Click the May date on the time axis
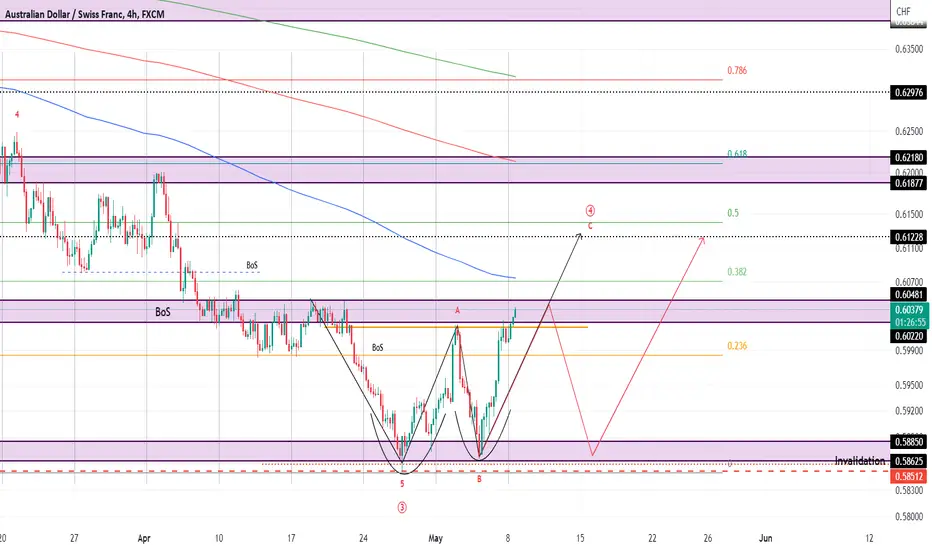This screenshot has width=932, height=550. (x=436, y=538)
